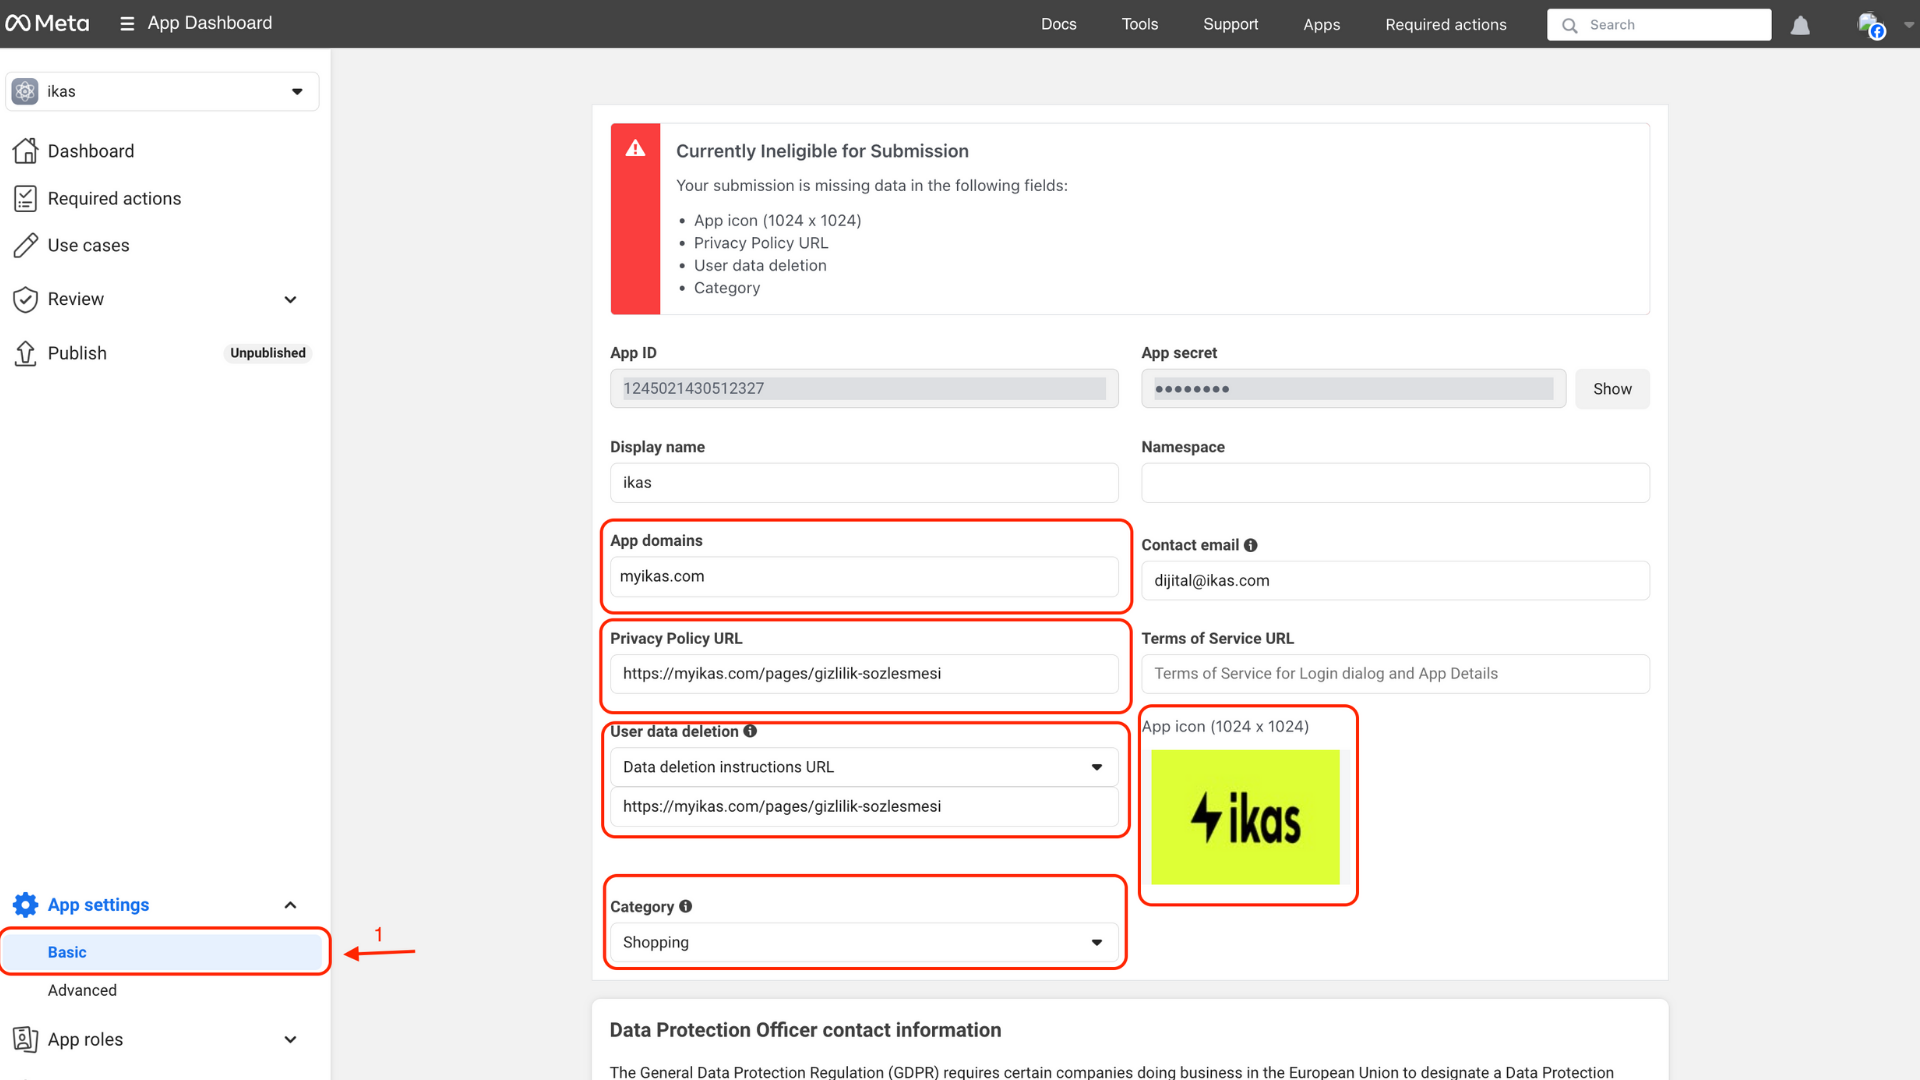This screenshot has height=1080, width=1920.
Task: Click the Search field in top bar
Action: [1659, 25]
